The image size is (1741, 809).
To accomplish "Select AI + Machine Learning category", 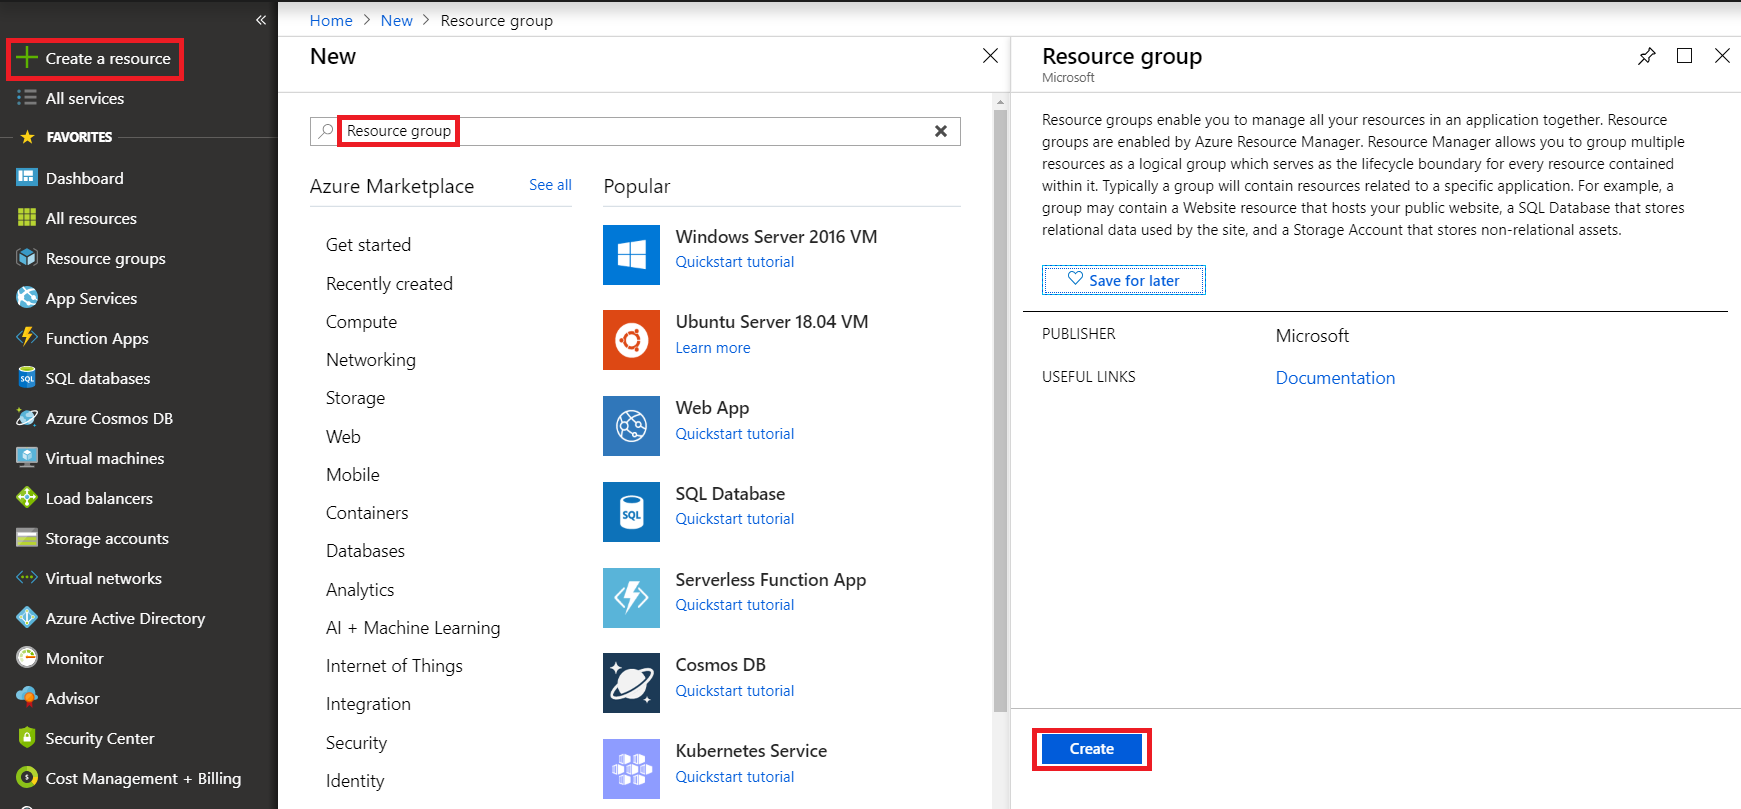I will click(x=413, y=628).
